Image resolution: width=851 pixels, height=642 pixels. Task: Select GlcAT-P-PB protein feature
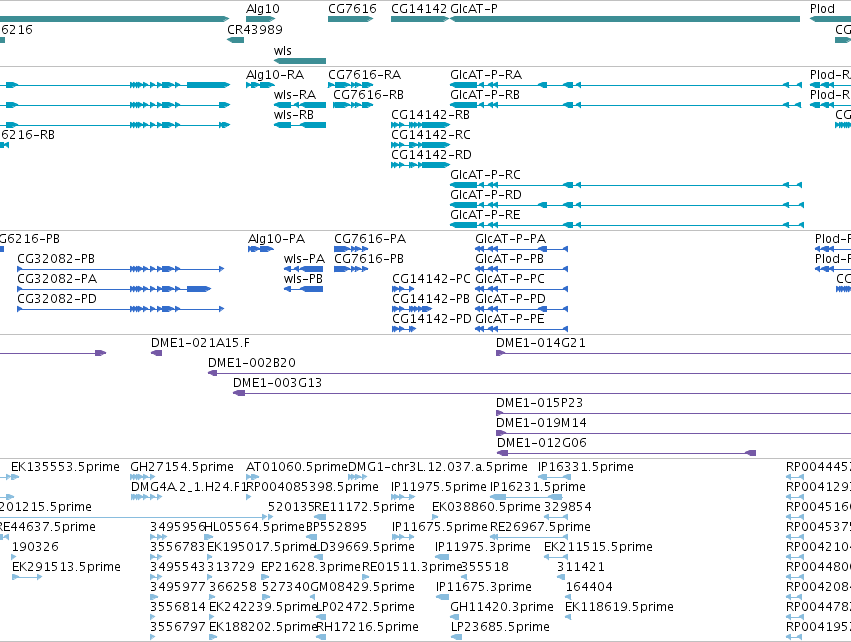click(522, 269)
